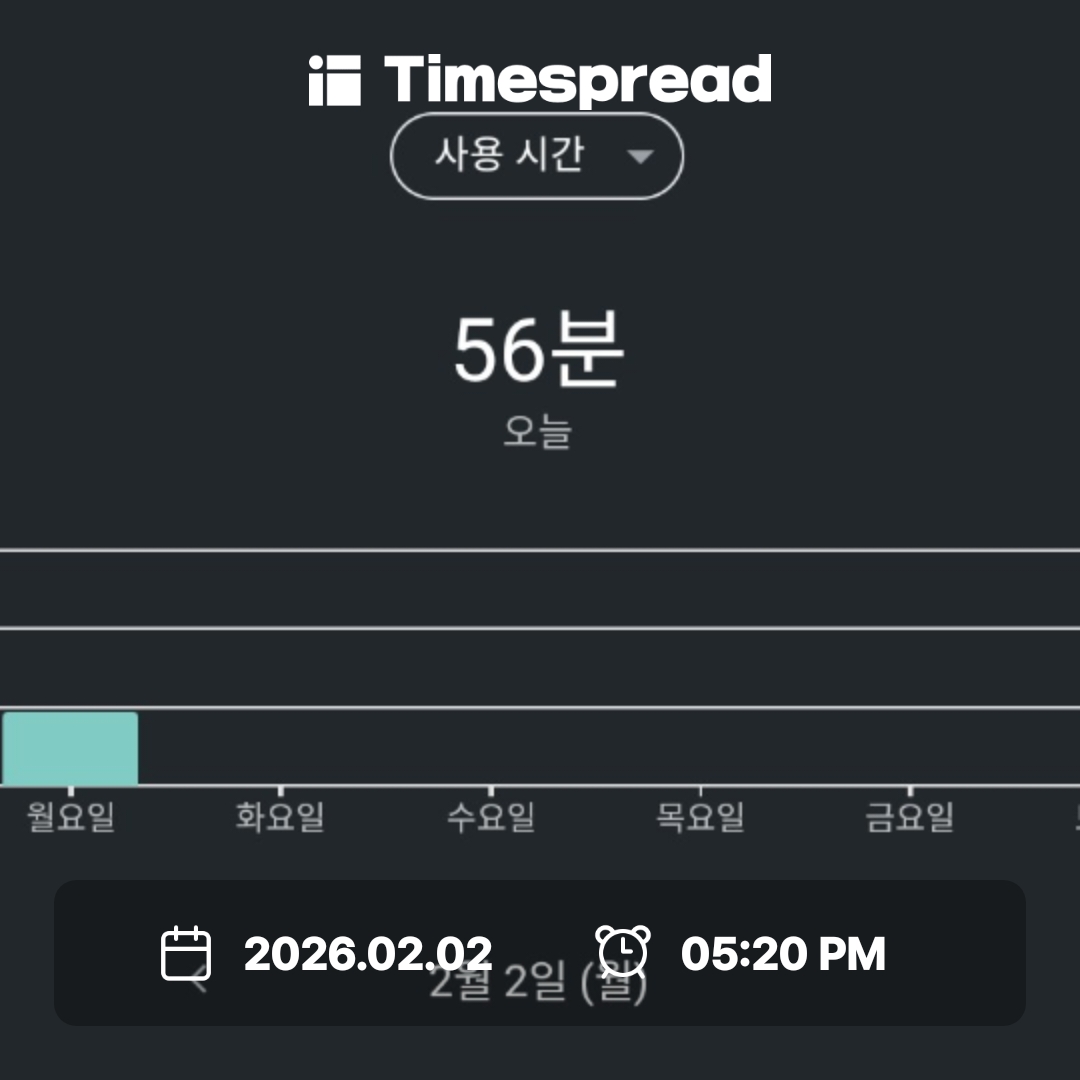
Task: Click the 2월 2일 (월) date label
Action: pos(538,987)
